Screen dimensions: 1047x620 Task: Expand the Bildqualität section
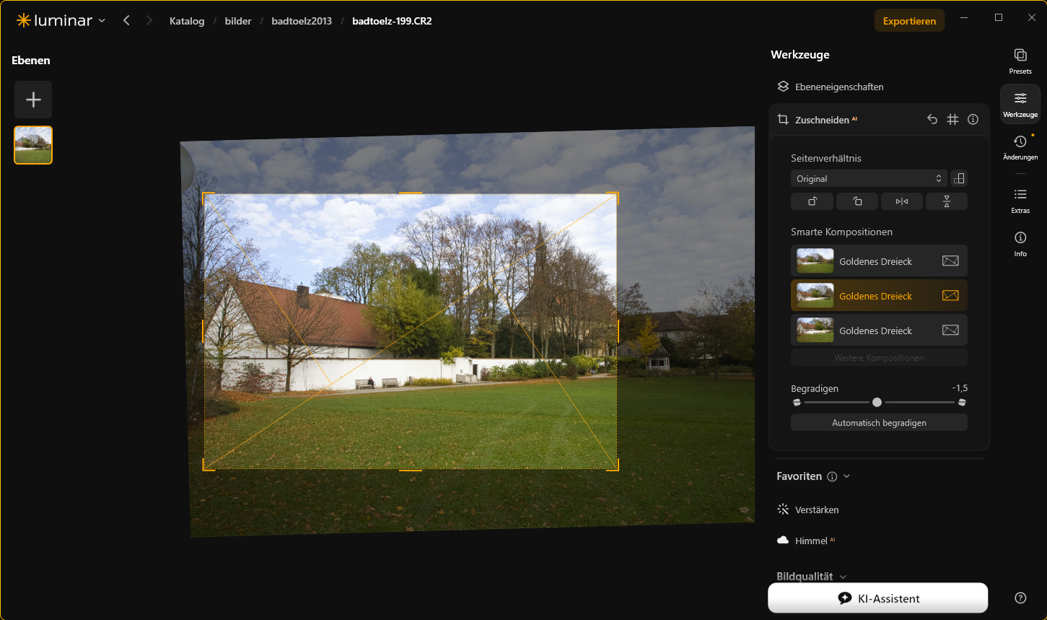[x=811, y=576]
